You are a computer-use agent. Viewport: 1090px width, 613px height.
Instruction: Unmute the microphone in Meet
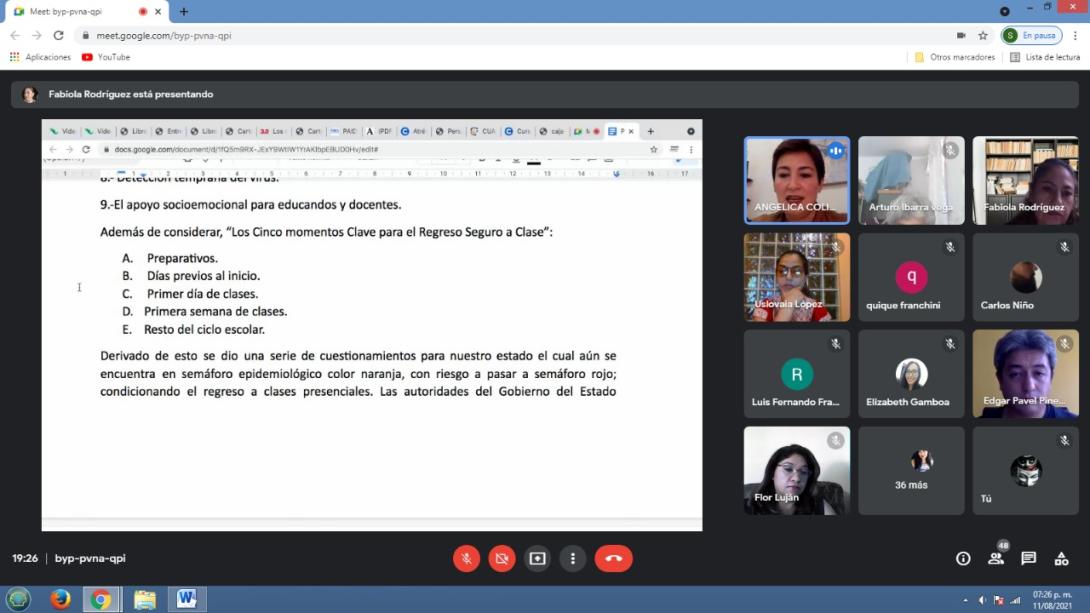466,558
